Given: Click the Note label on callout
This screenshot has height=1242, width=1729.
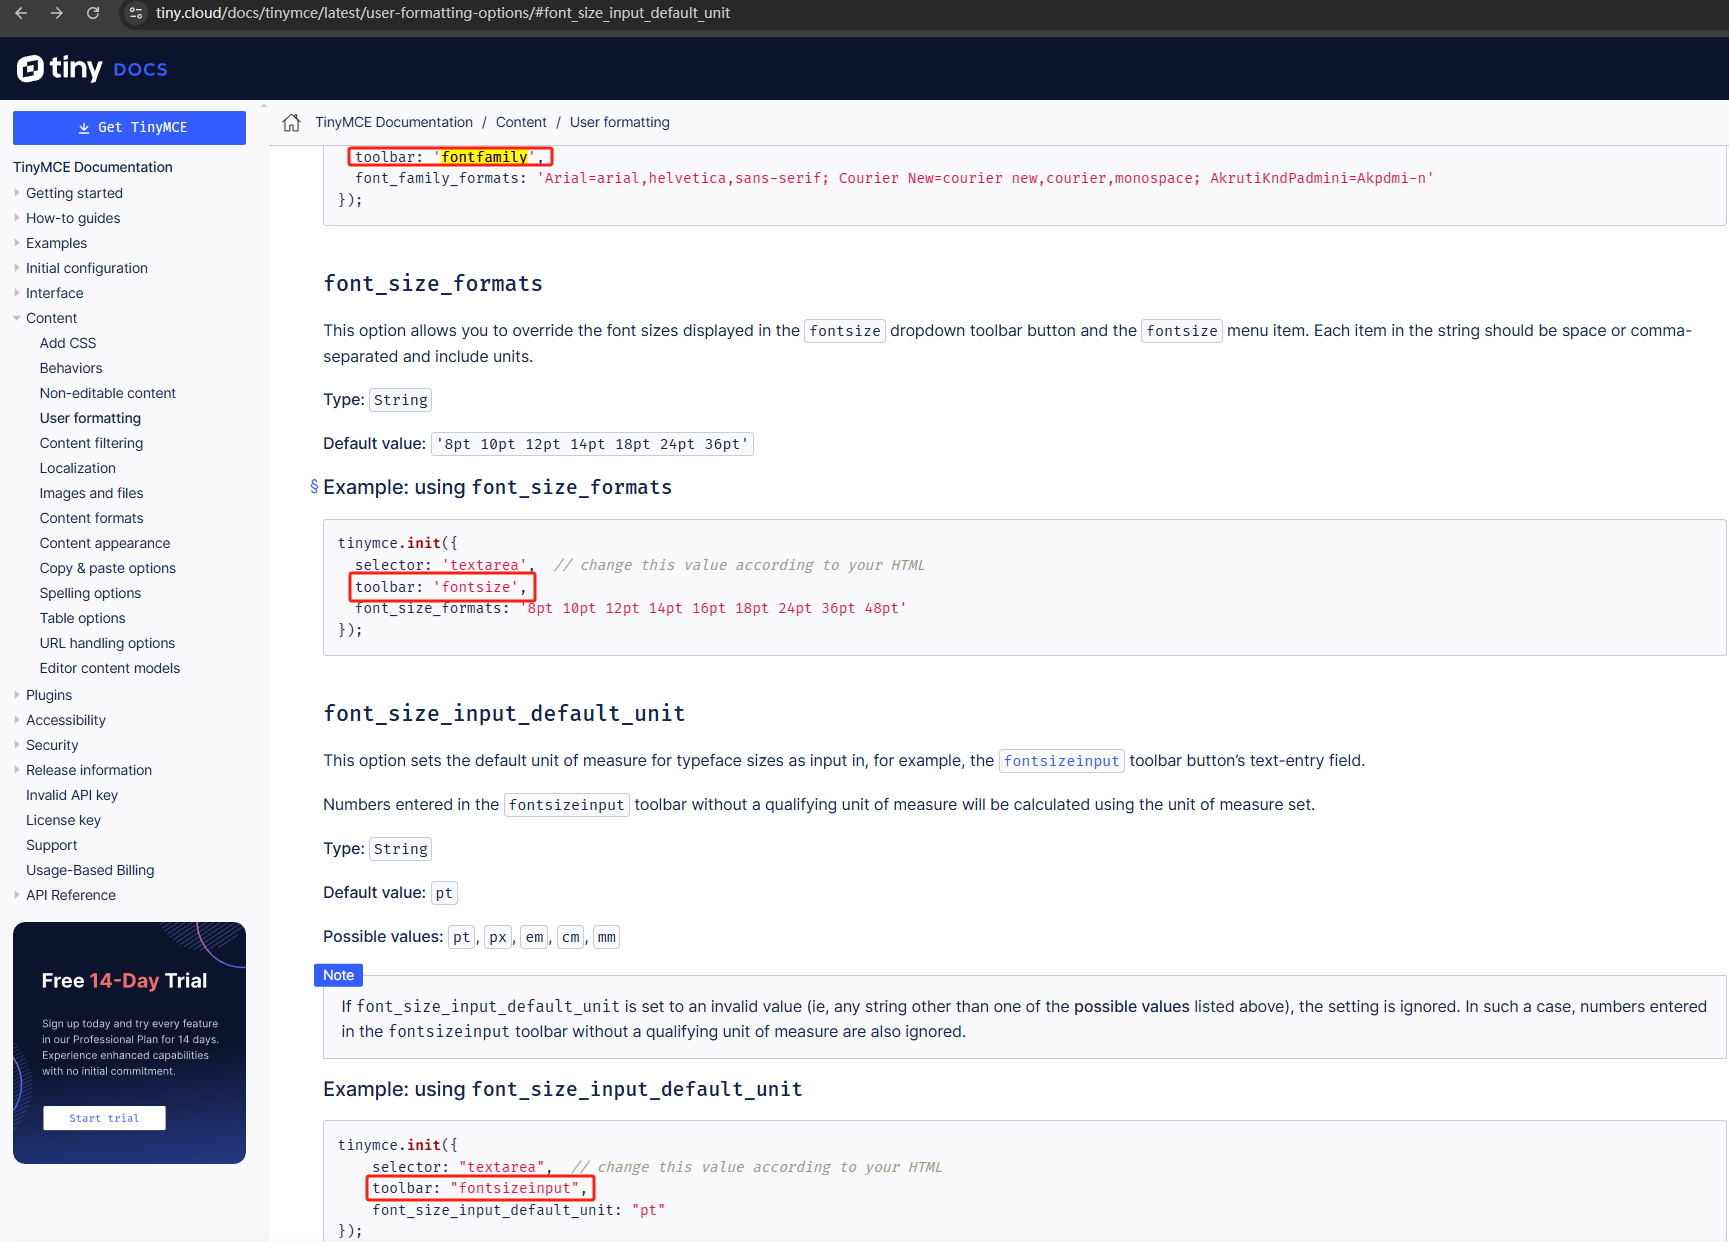Looking at the screenshot, I should (338, 975).
